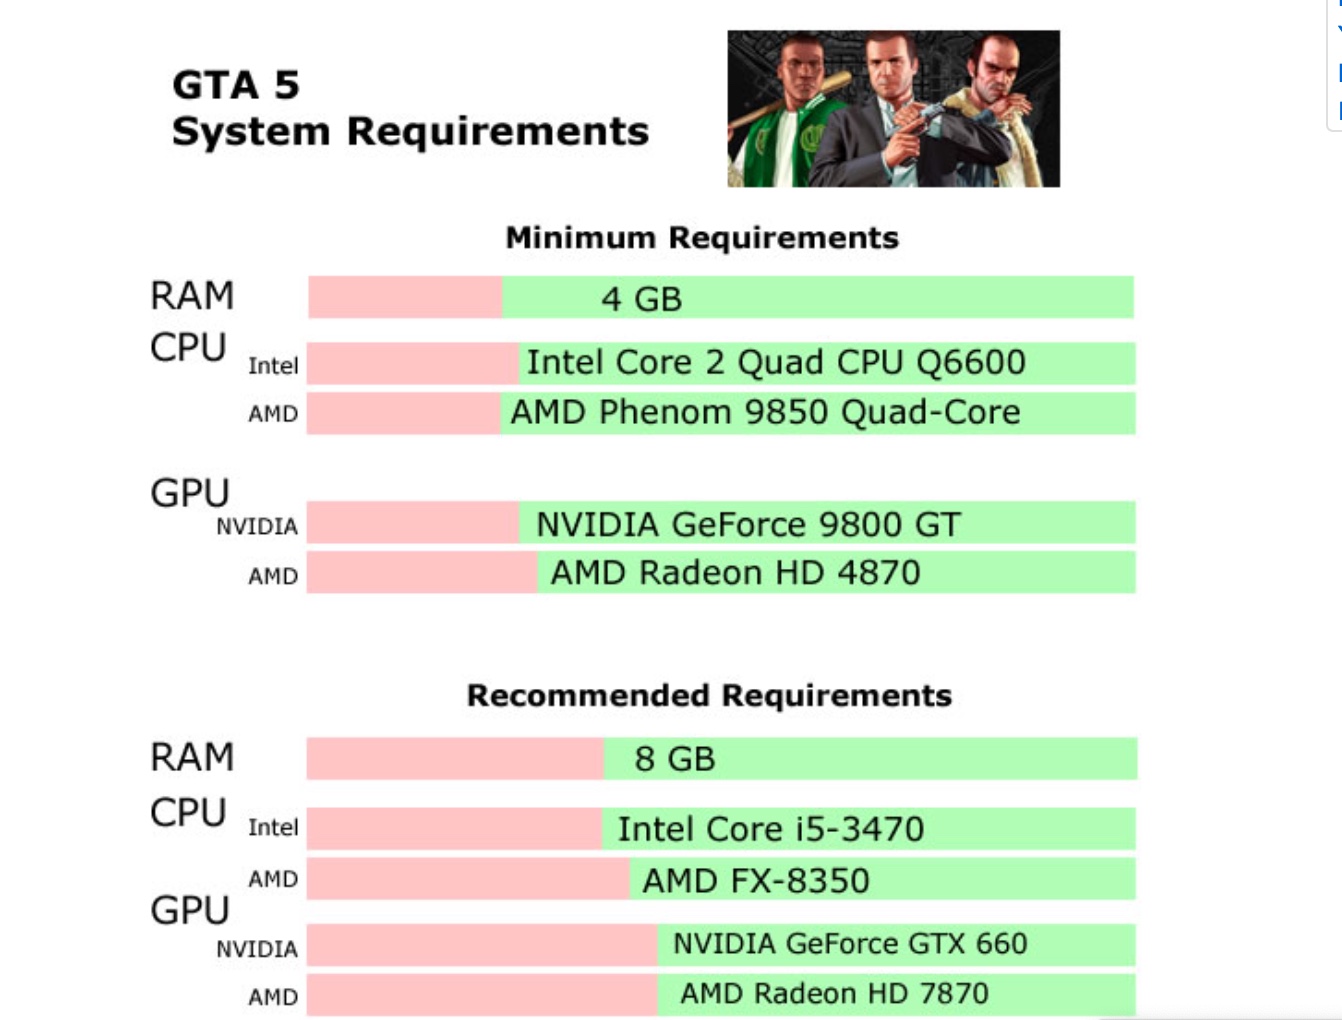The image size is (1342, 1020).
Task: Click the GTA 5 characters artwork image
Action: (893, 108)
